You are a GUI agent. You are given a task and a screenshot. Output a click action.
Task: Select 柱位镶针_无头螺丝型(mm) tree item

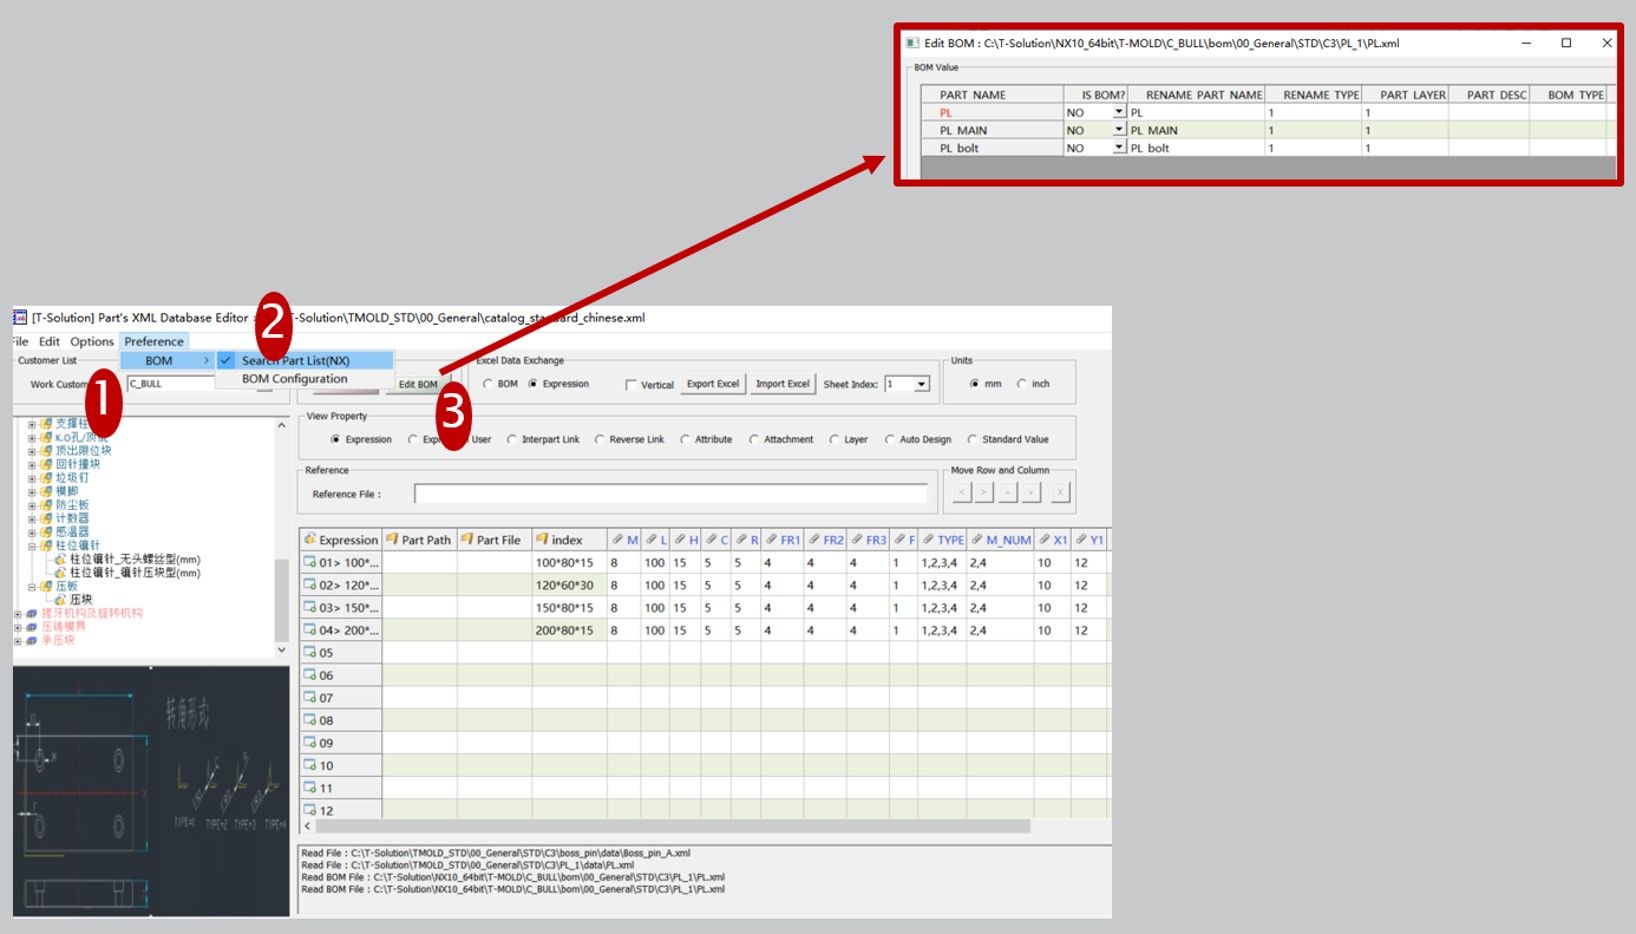135,559
